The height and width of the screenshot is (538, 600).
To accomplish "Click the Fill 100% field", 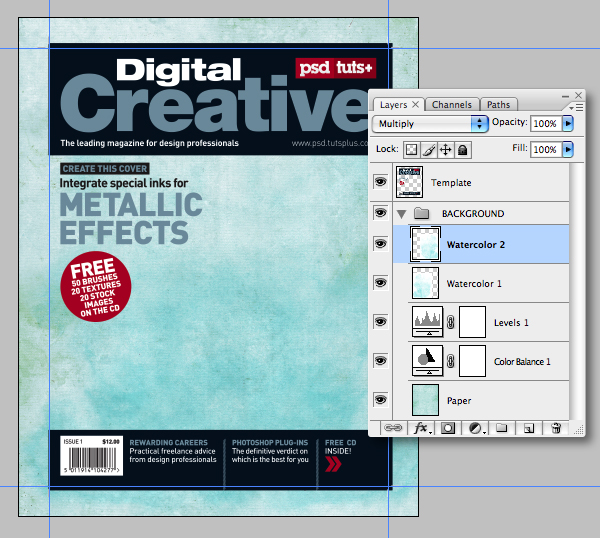I will [546, 149].
